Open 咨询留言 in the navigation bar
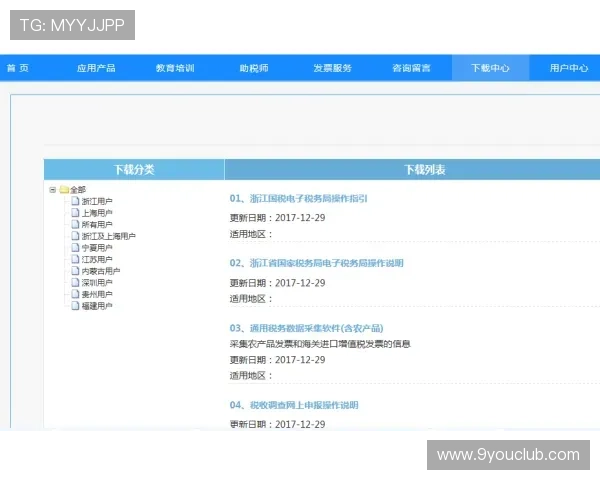600x480 pixels. pos(411,68)
